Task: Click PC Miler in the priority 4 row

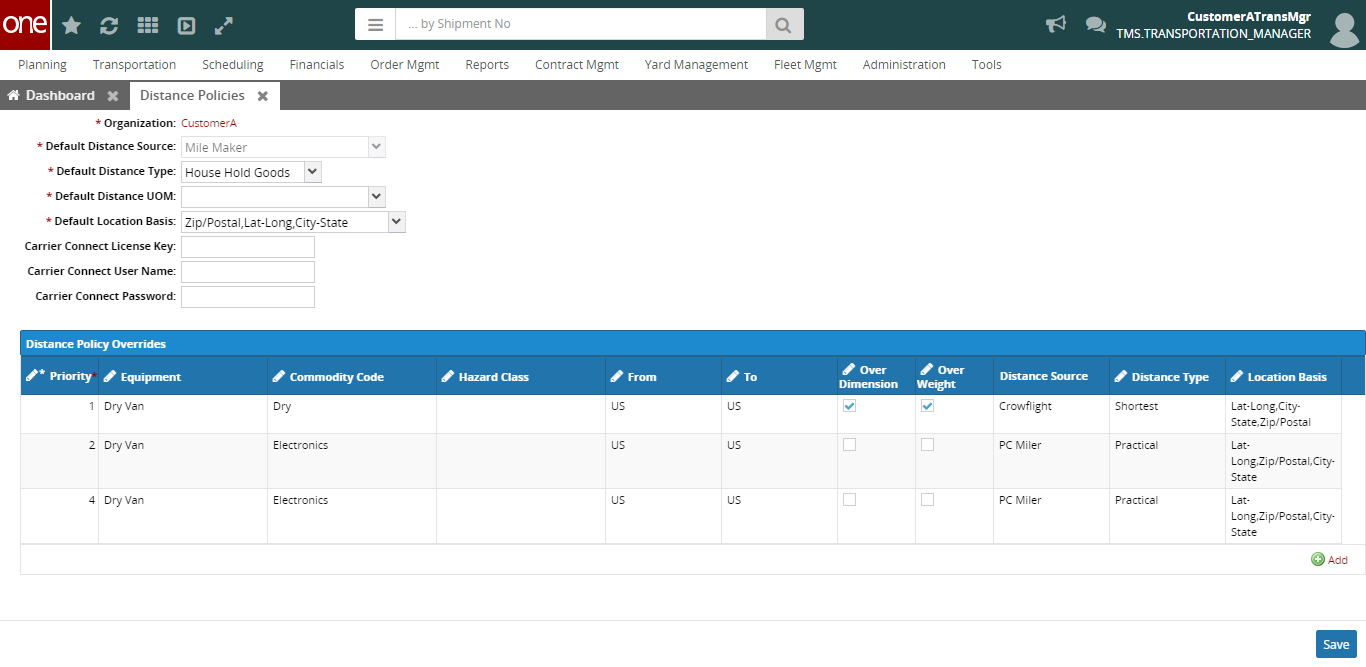Action: pyautogui.click(x=1020, y=500)
